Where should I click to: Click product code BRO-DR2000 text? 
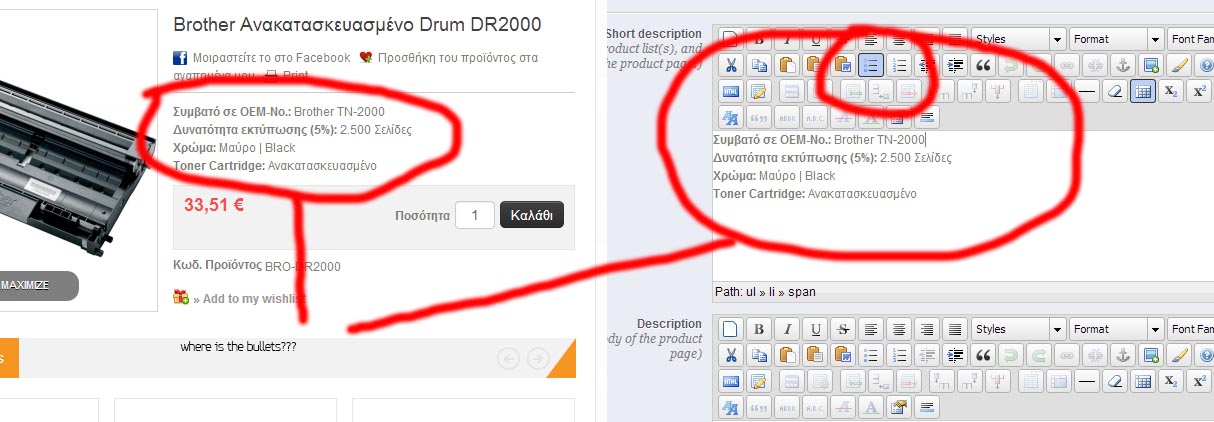[303, 267]
